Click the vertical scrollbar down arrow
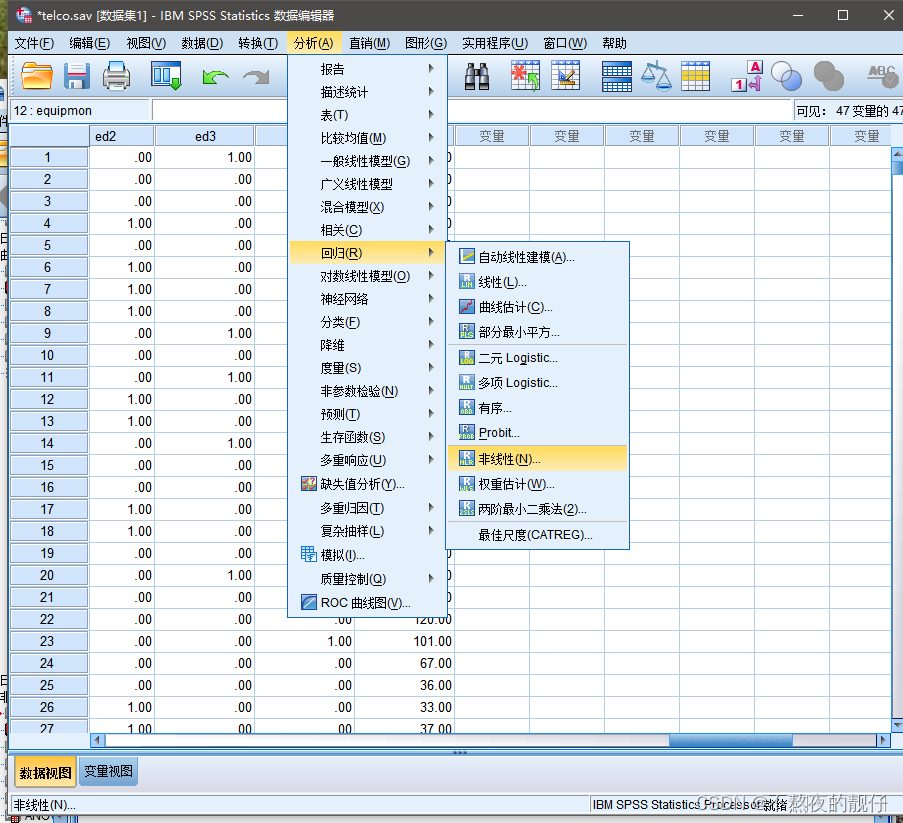The height and width of the screenshot is (823, 903). pyautogui.click(x=897, y=725)
